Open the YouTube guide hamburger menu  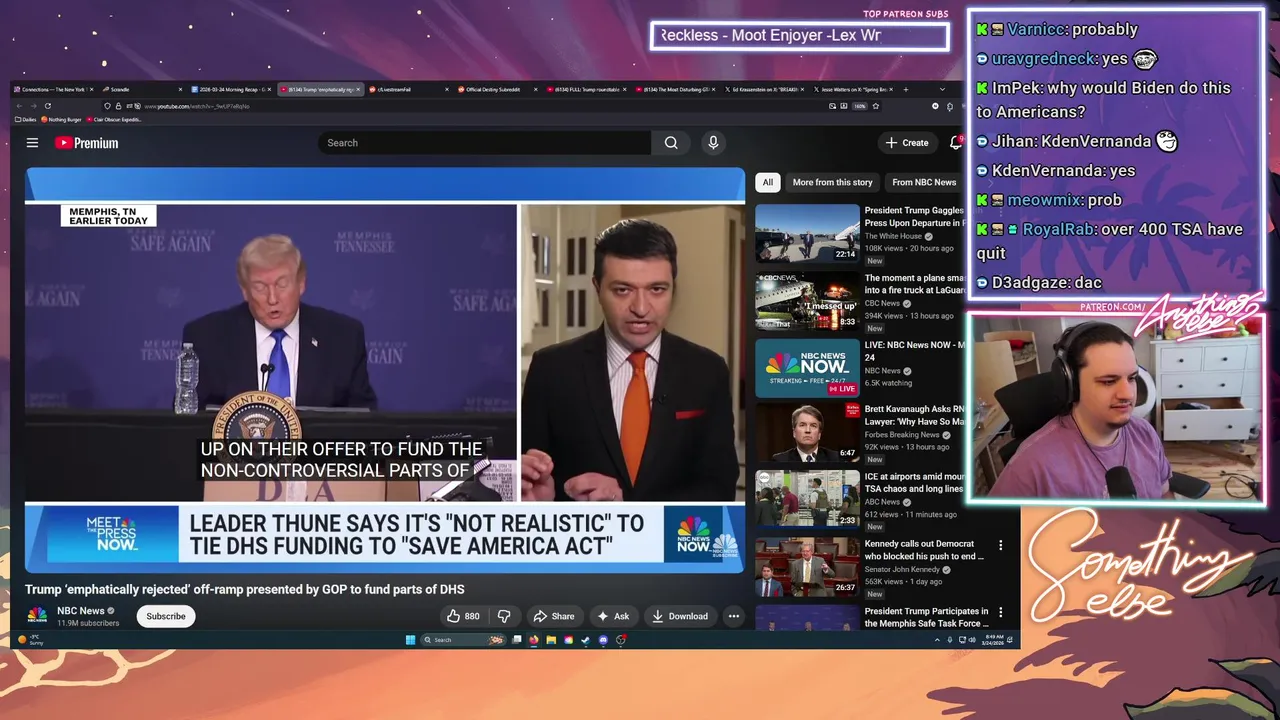[32, 143]
